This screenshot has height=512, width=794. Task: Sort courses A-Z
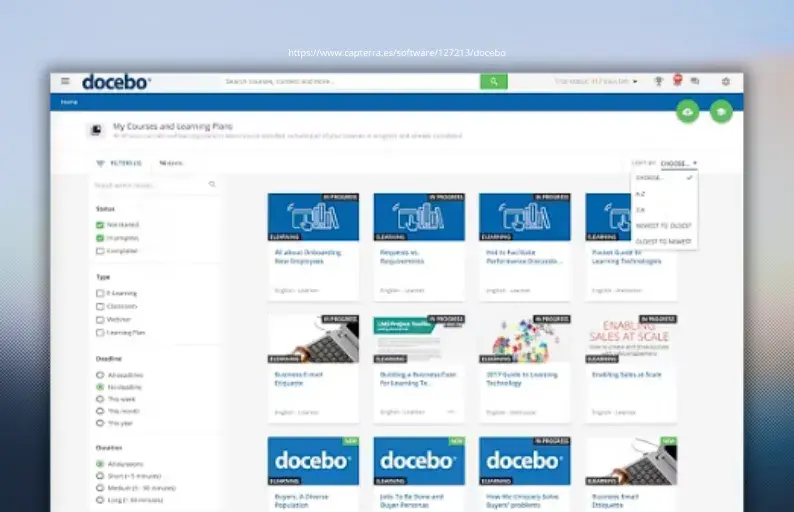point(664,194)
